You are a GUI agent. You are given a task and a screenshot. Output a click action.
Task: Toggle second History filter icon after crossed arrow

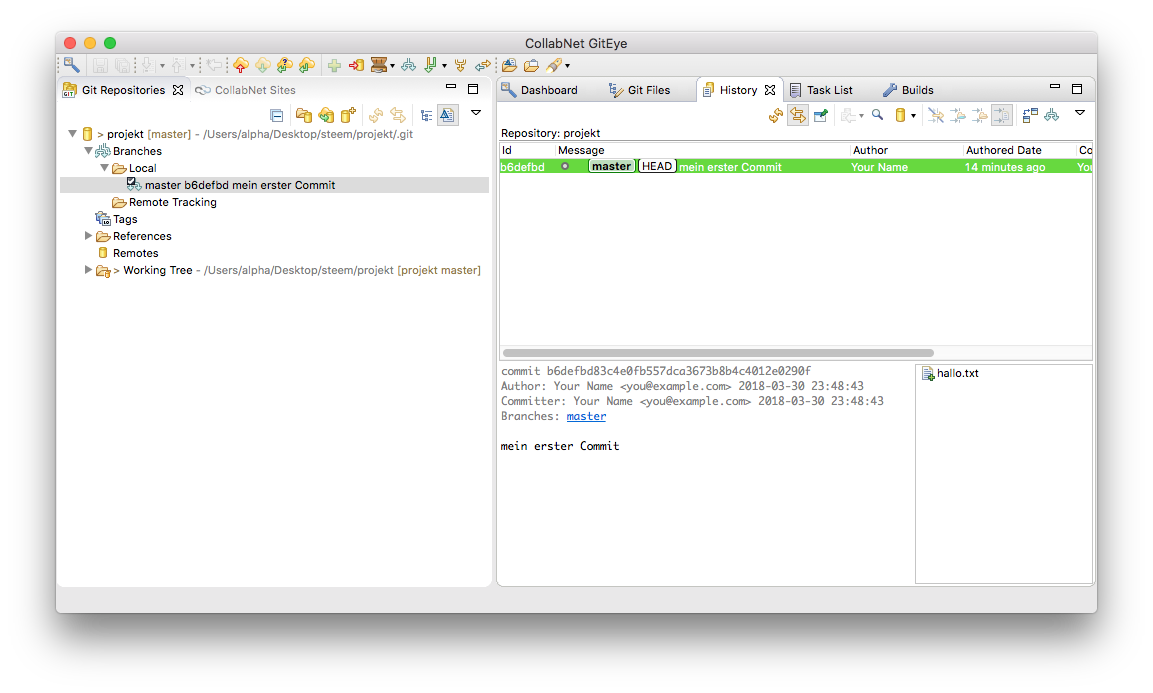point(958,115)
